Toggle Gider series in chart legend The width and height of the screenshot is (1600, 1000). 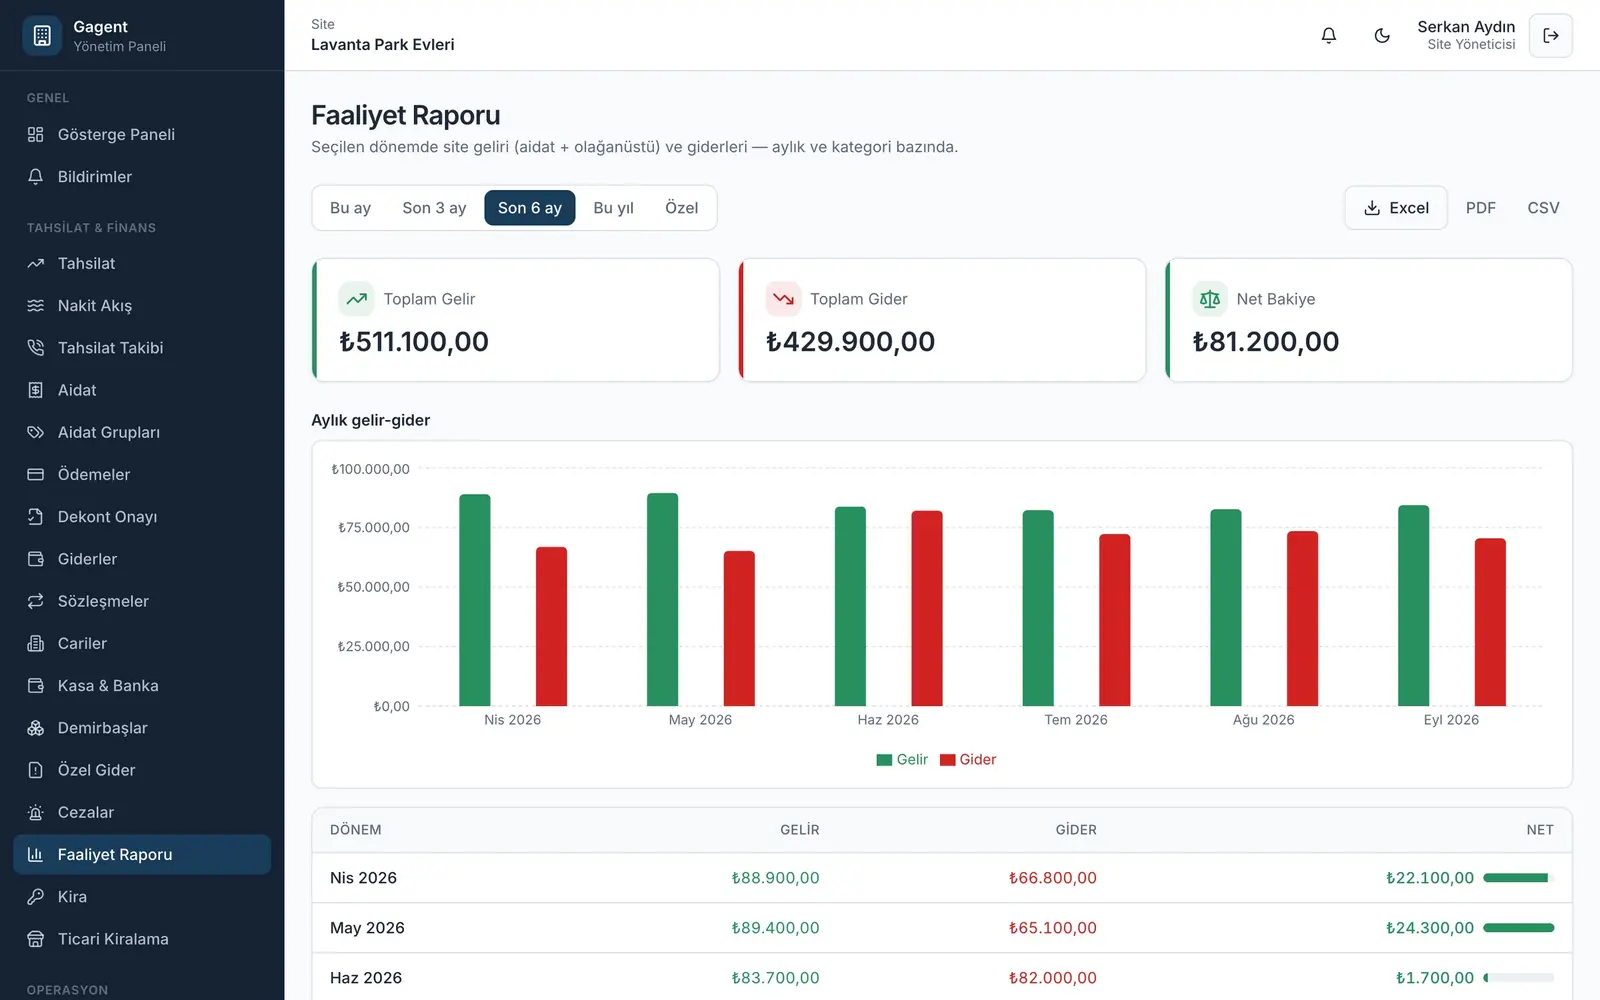point(968,760)
